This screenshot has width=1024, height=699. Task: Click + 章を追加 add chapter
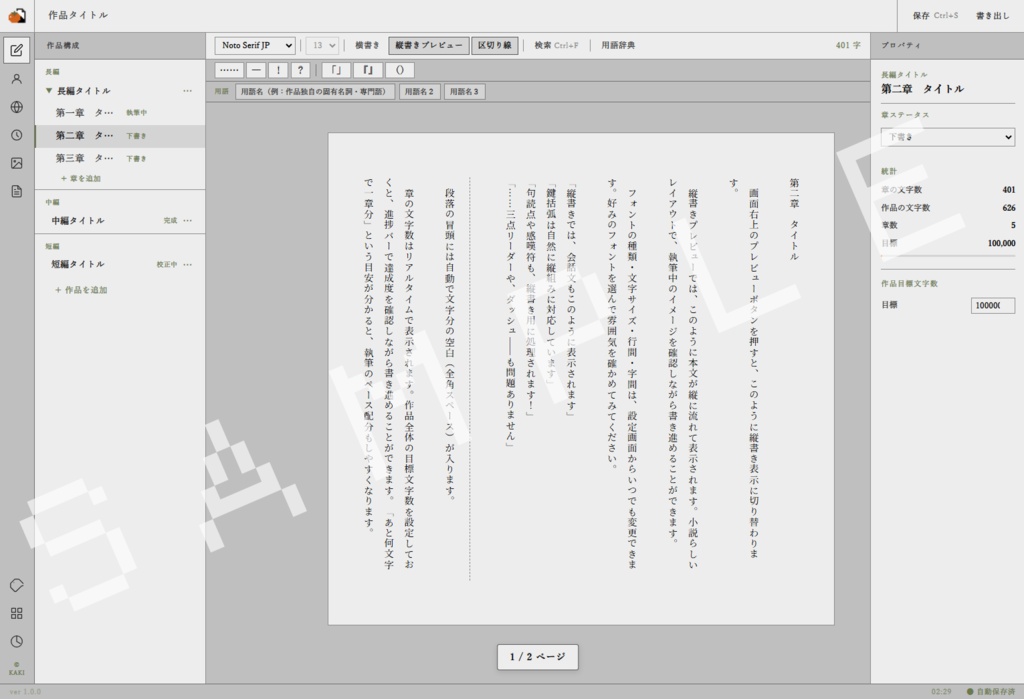click(x=81, y=178)
